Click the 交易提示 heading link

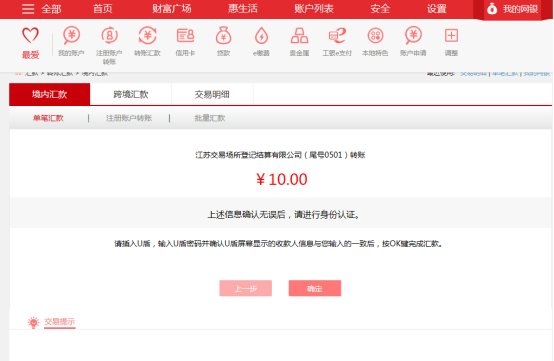pos(59,321)
